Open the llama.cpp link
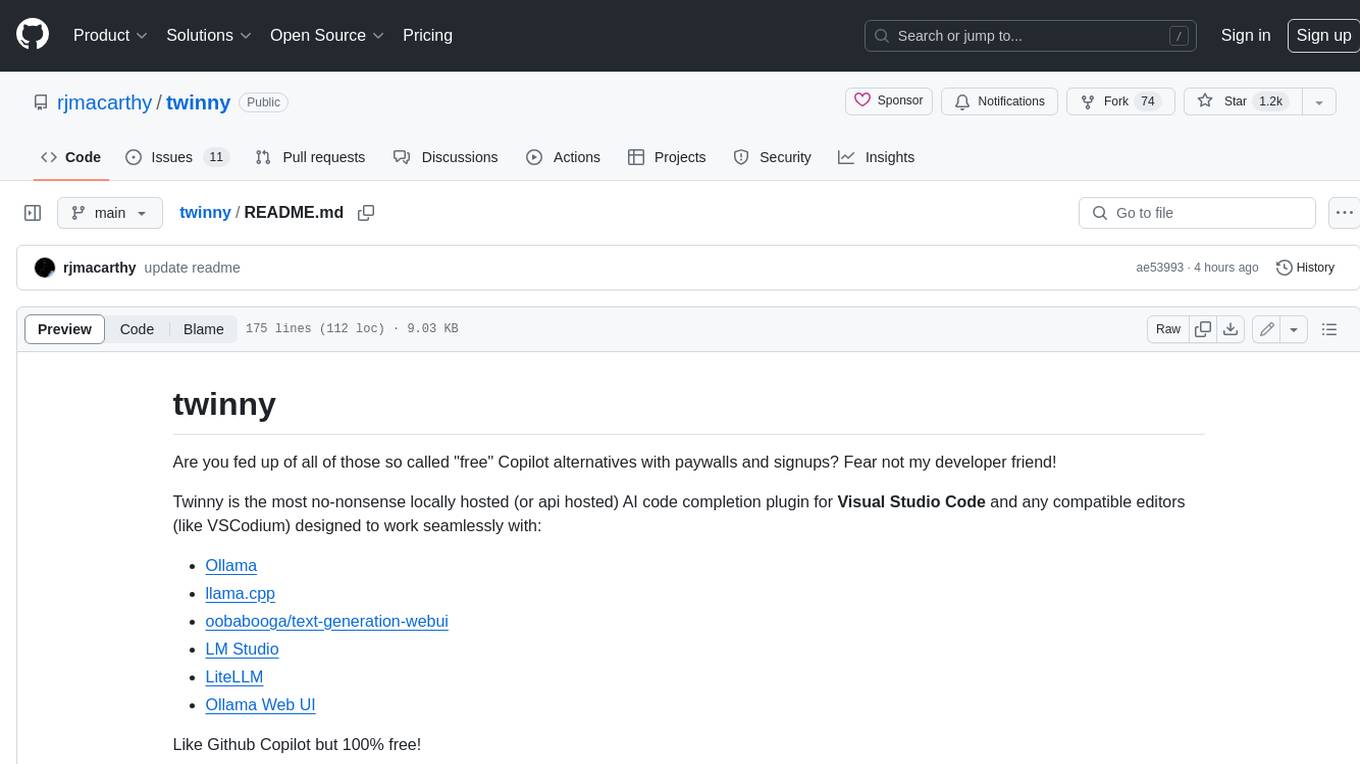 pos(240,593)
